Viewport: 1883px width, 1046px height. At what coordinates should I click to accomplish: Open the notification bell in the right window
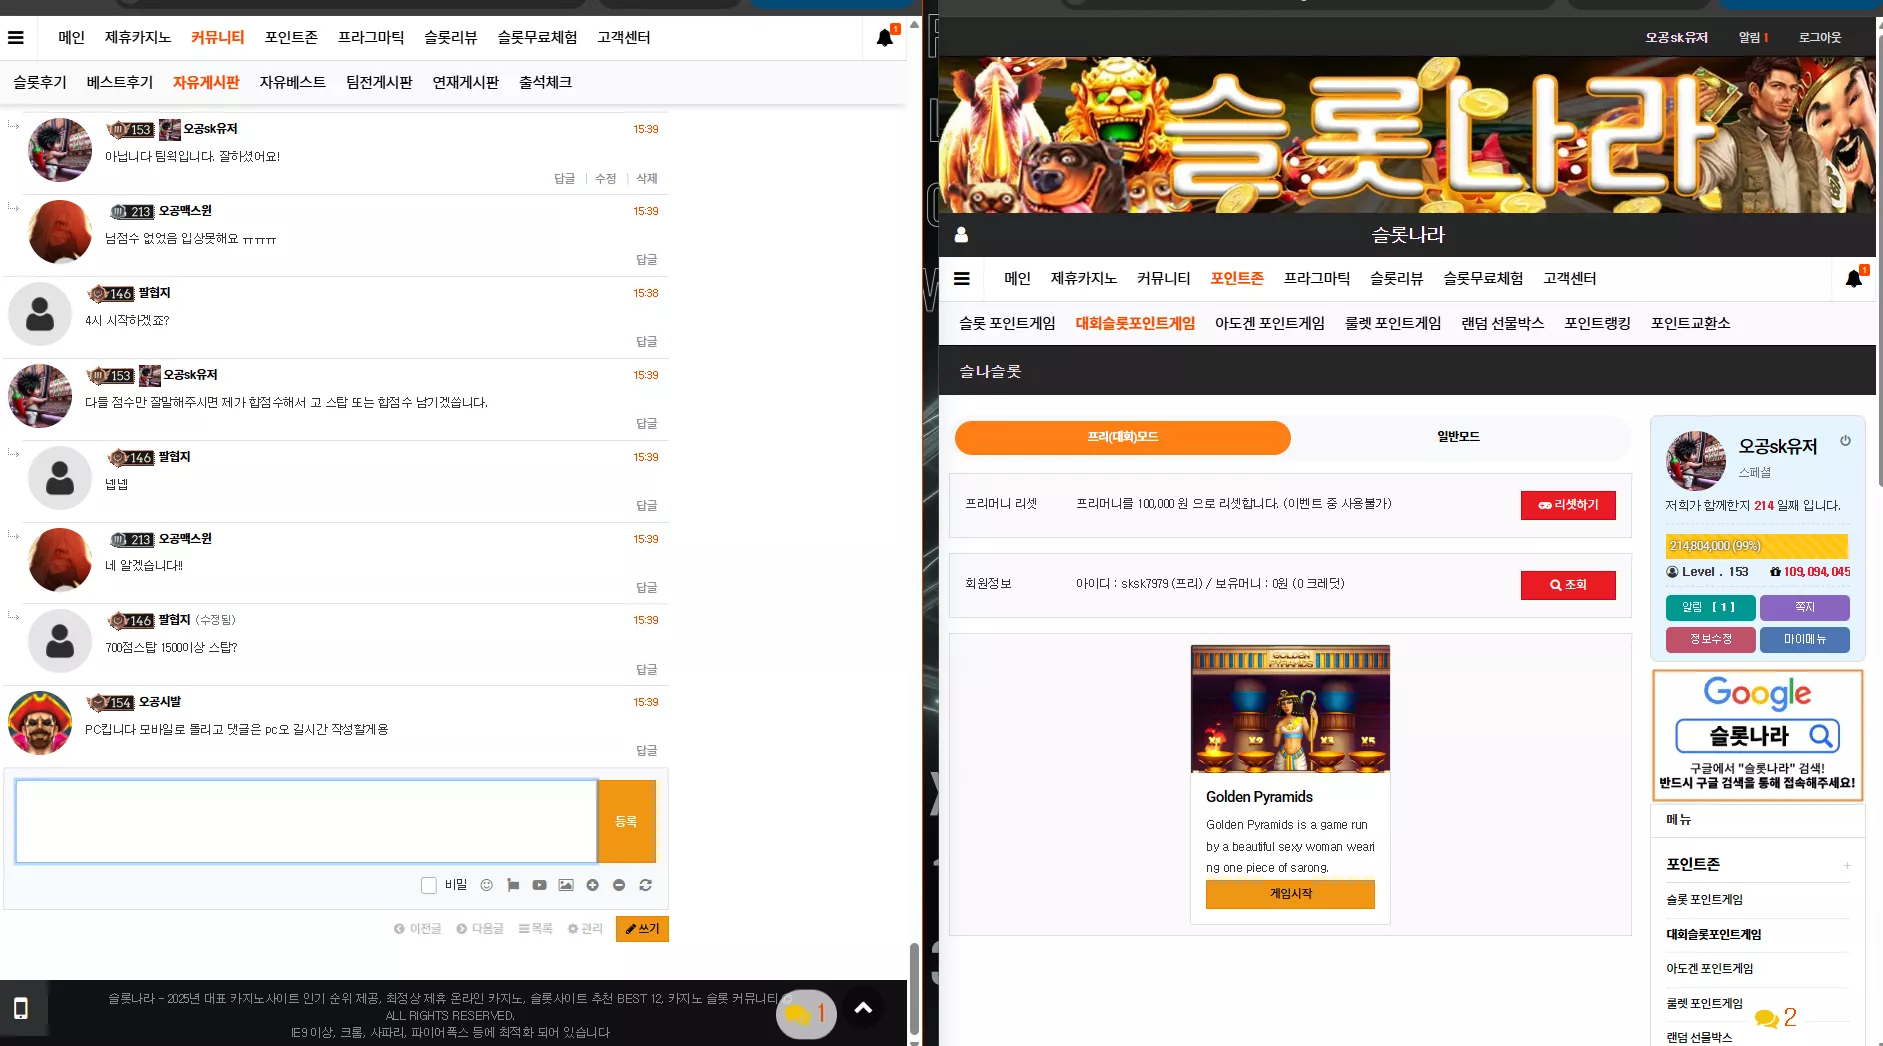(x=1854, y=279)
